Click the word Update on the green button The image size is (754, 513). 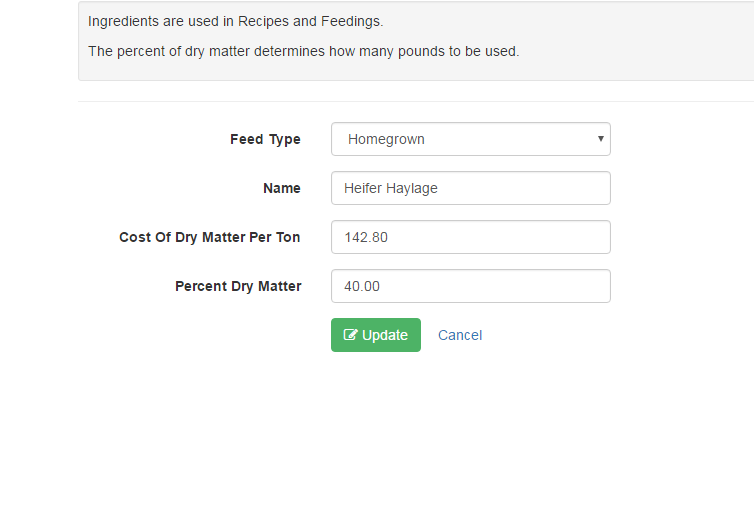click(385, 335)
